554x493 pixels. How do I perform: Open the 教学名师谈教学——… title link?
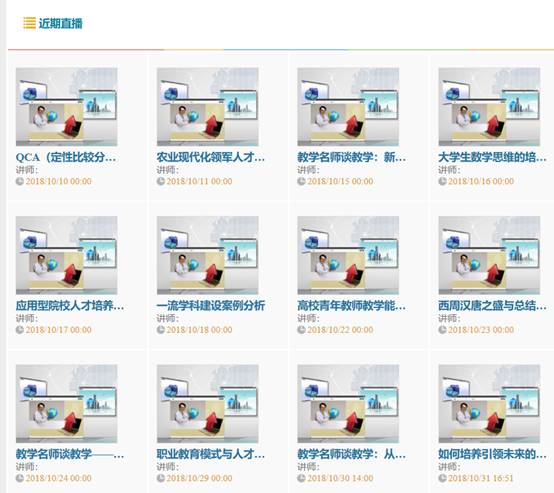click(x=70, y=454)
